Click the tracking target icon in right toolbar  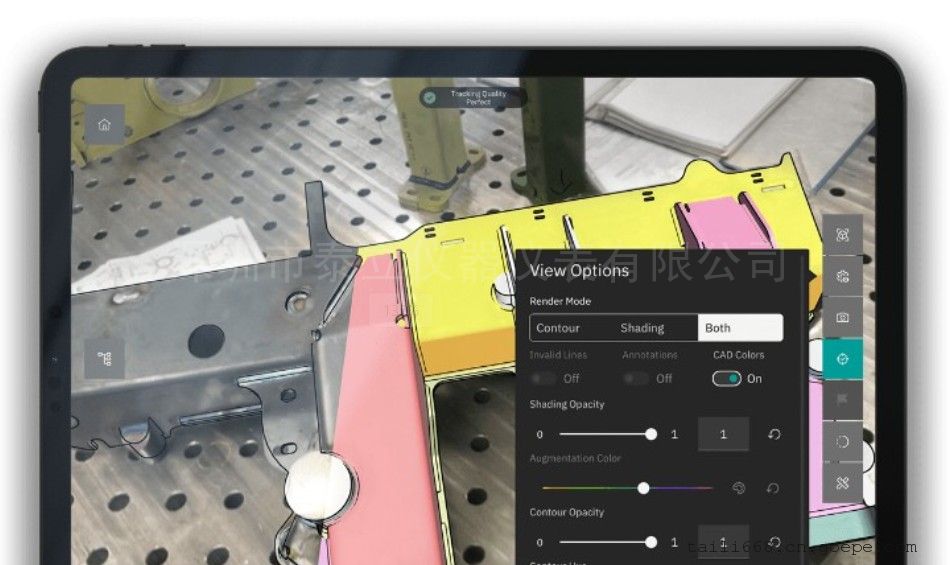pos(842,234)
